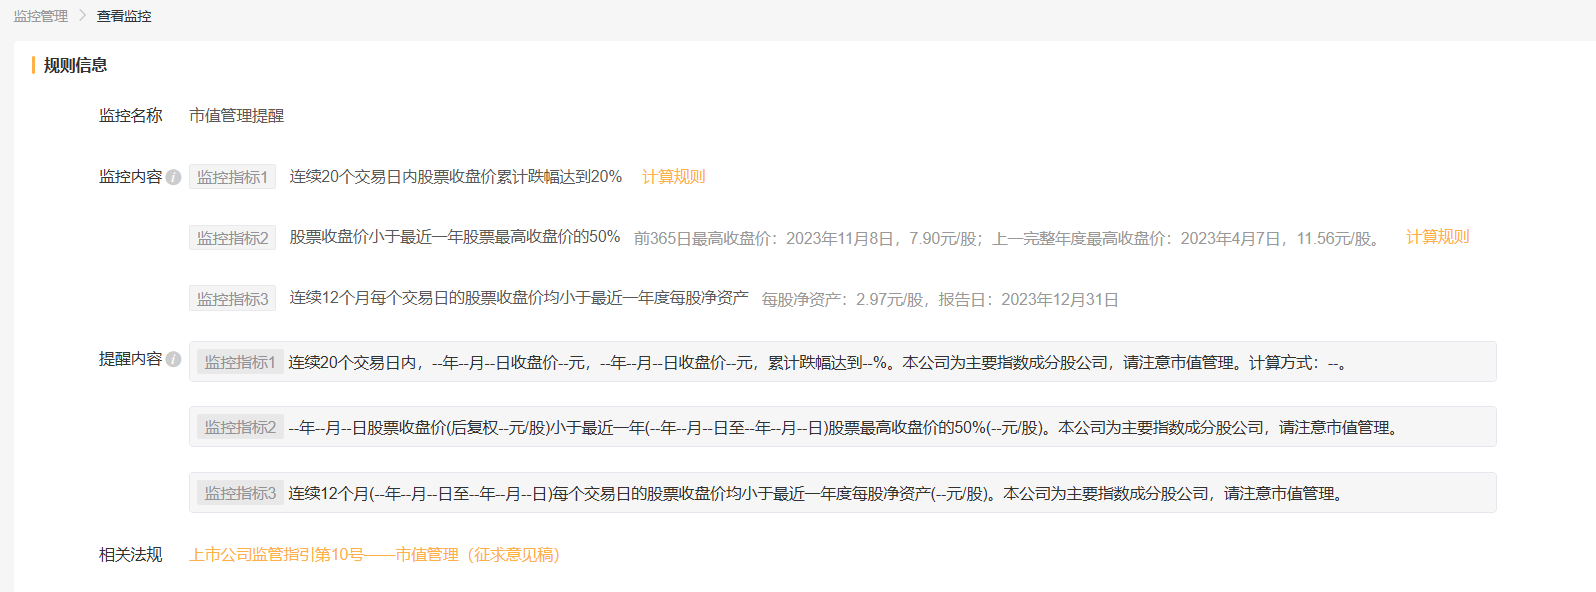Click 监控指标2 tag in 监控内容
The width and height of the screenshot is (1596, 592).
click(232, 238)
